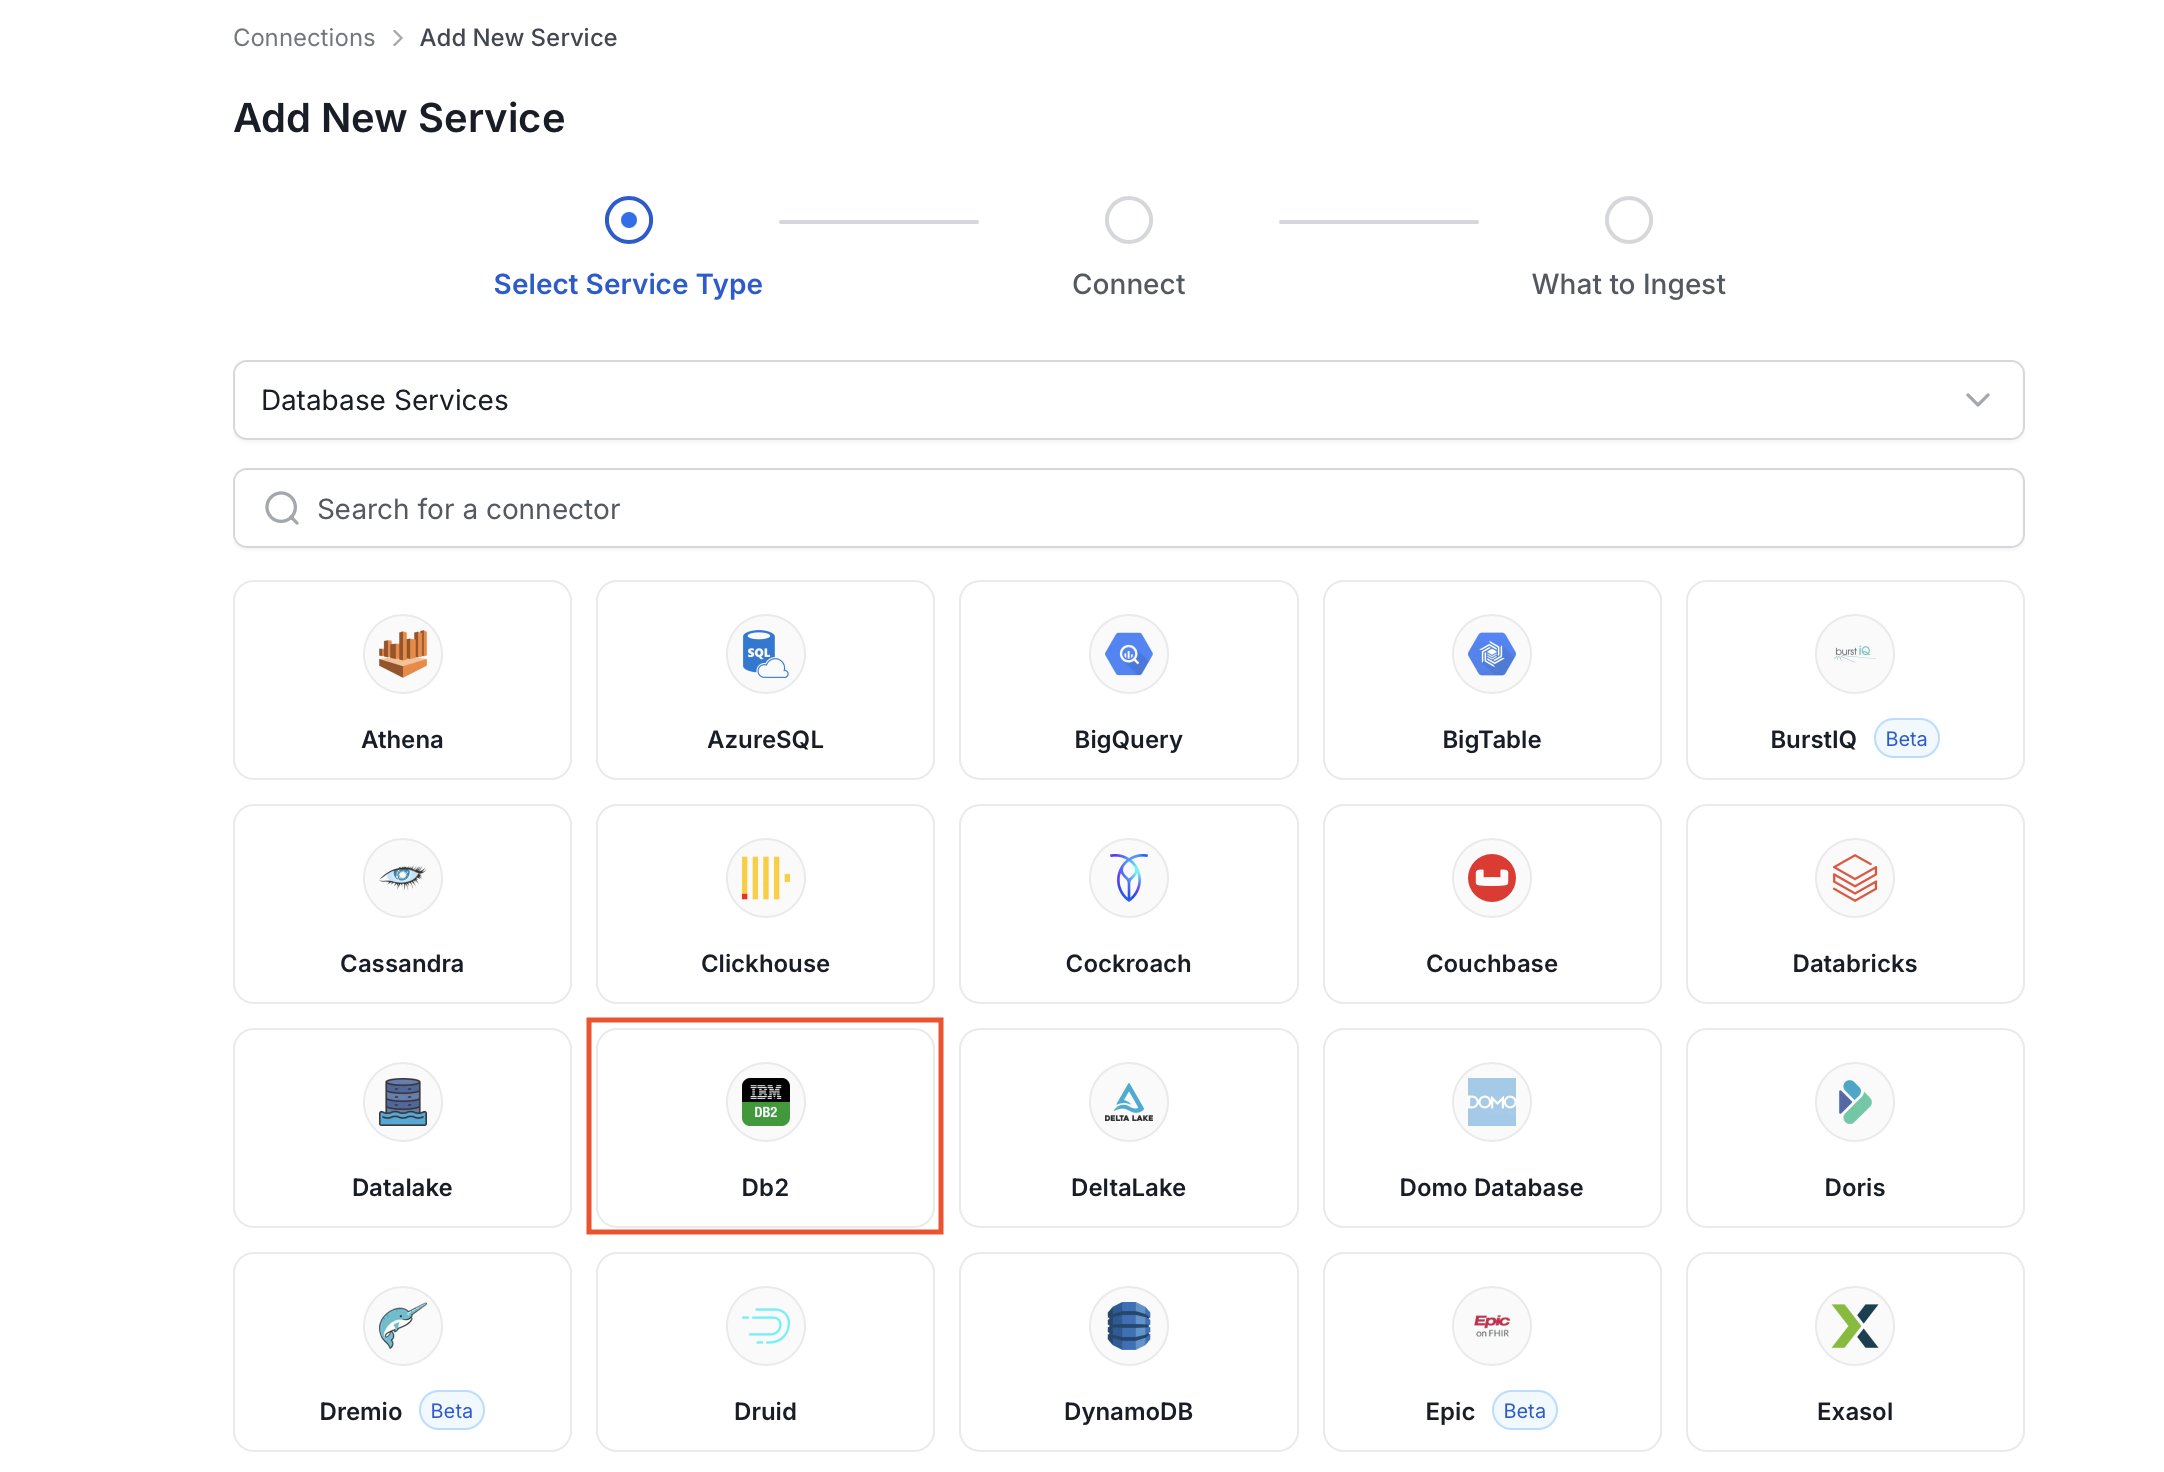
Task: Click the Exasol label text
Action: [1854, 1411]
